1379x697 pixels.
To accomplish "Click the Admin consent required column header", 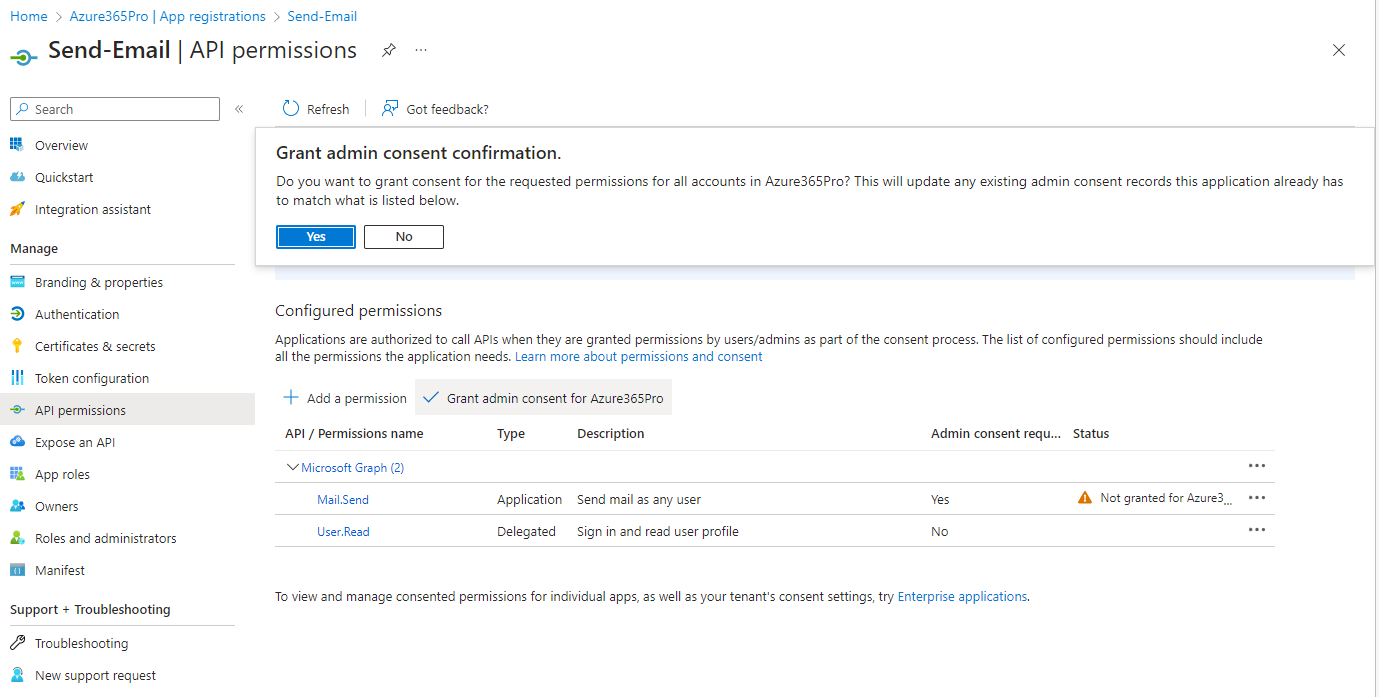I will point(996,433).
